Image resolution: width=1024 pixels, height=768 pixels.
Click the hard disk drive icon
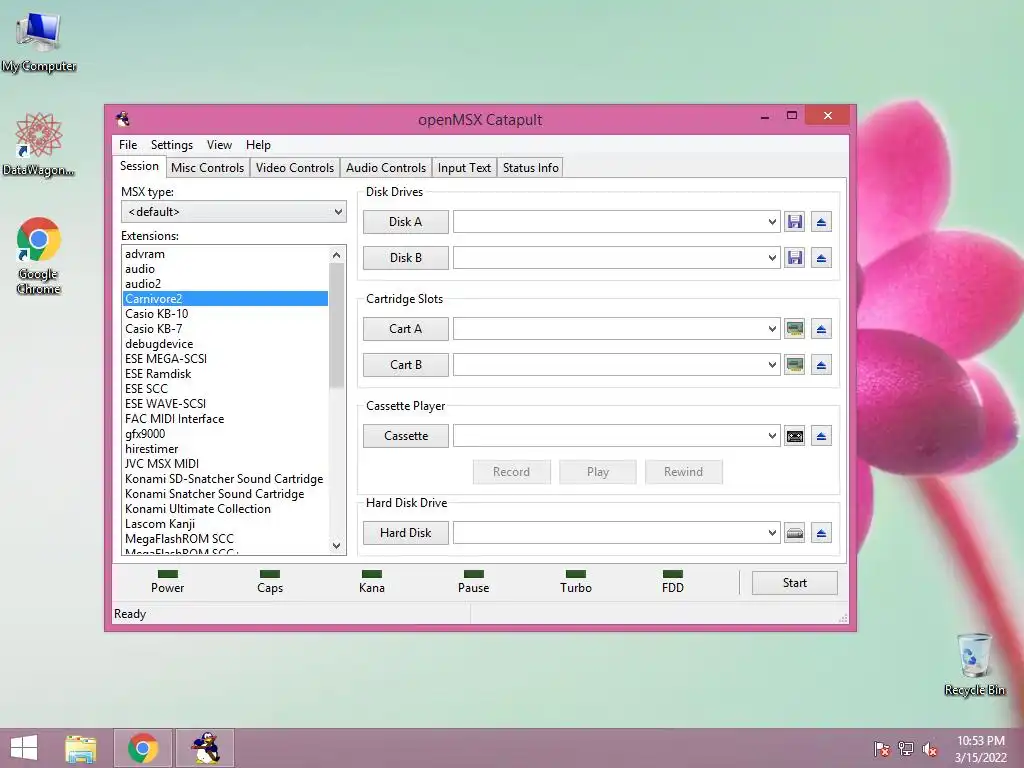point(794,533)
